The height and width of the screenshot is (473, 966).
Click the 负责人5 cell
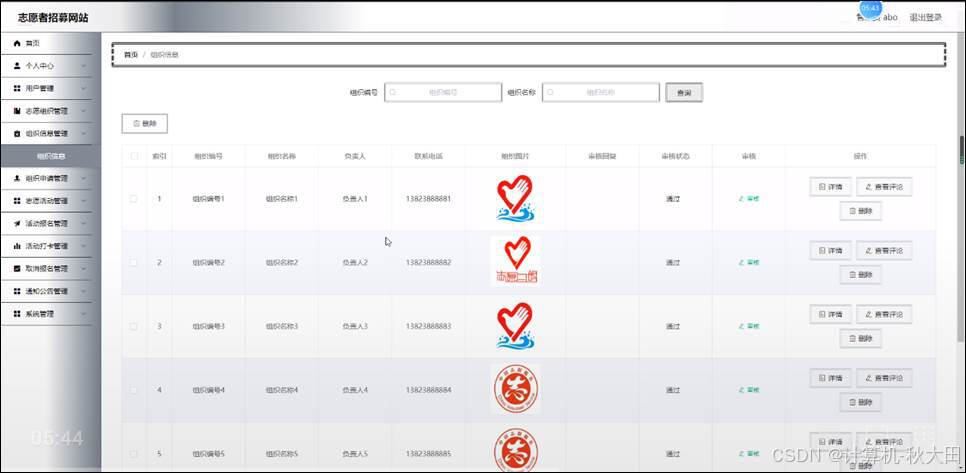click(x=355, y=454)
